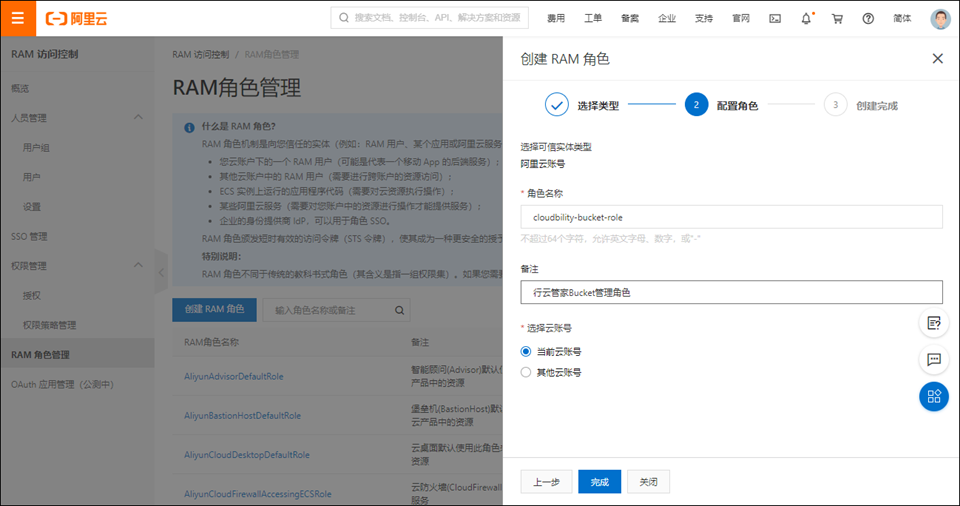The height and width of the screenshot is (506, 960).
Task: Click the blue floating apps grid icon
Action: click(934, 396)
